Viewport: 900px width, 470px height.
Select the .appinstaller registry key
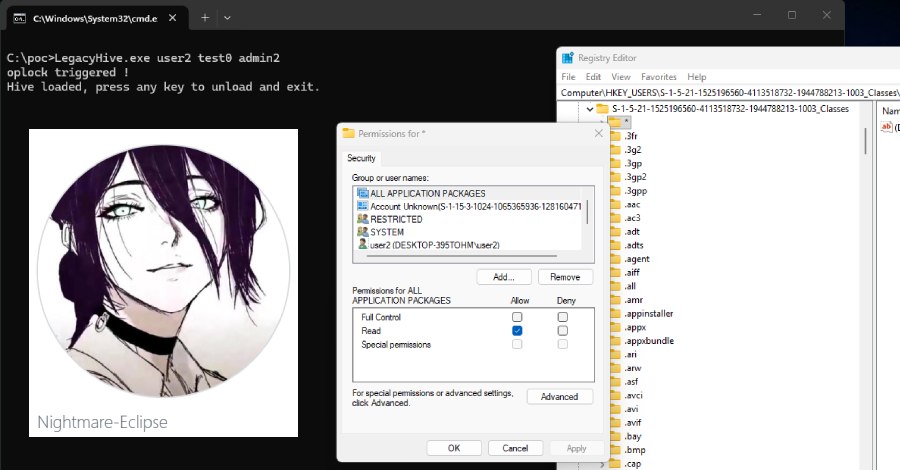coord(648,314)
